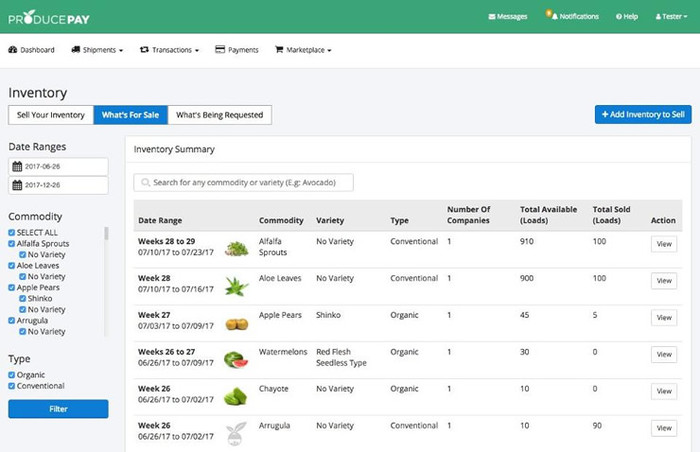
Task: Click the Payments credit card icon
Action: pos(220,49)
